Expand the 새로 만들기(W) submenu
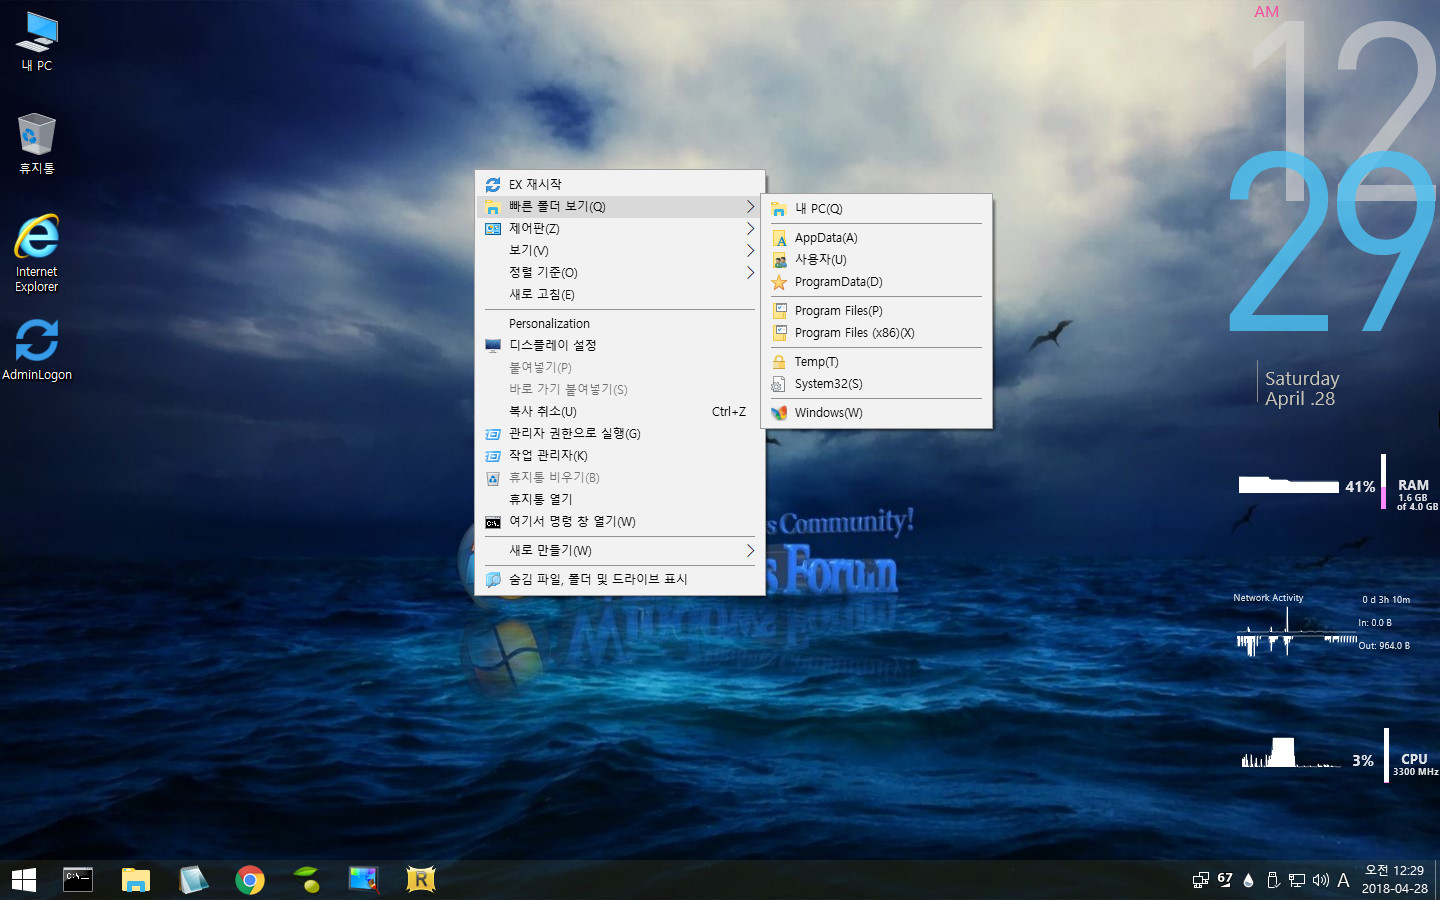Image resolution: width=1440 pixels, height=900 pixels. tap(620, 550)
